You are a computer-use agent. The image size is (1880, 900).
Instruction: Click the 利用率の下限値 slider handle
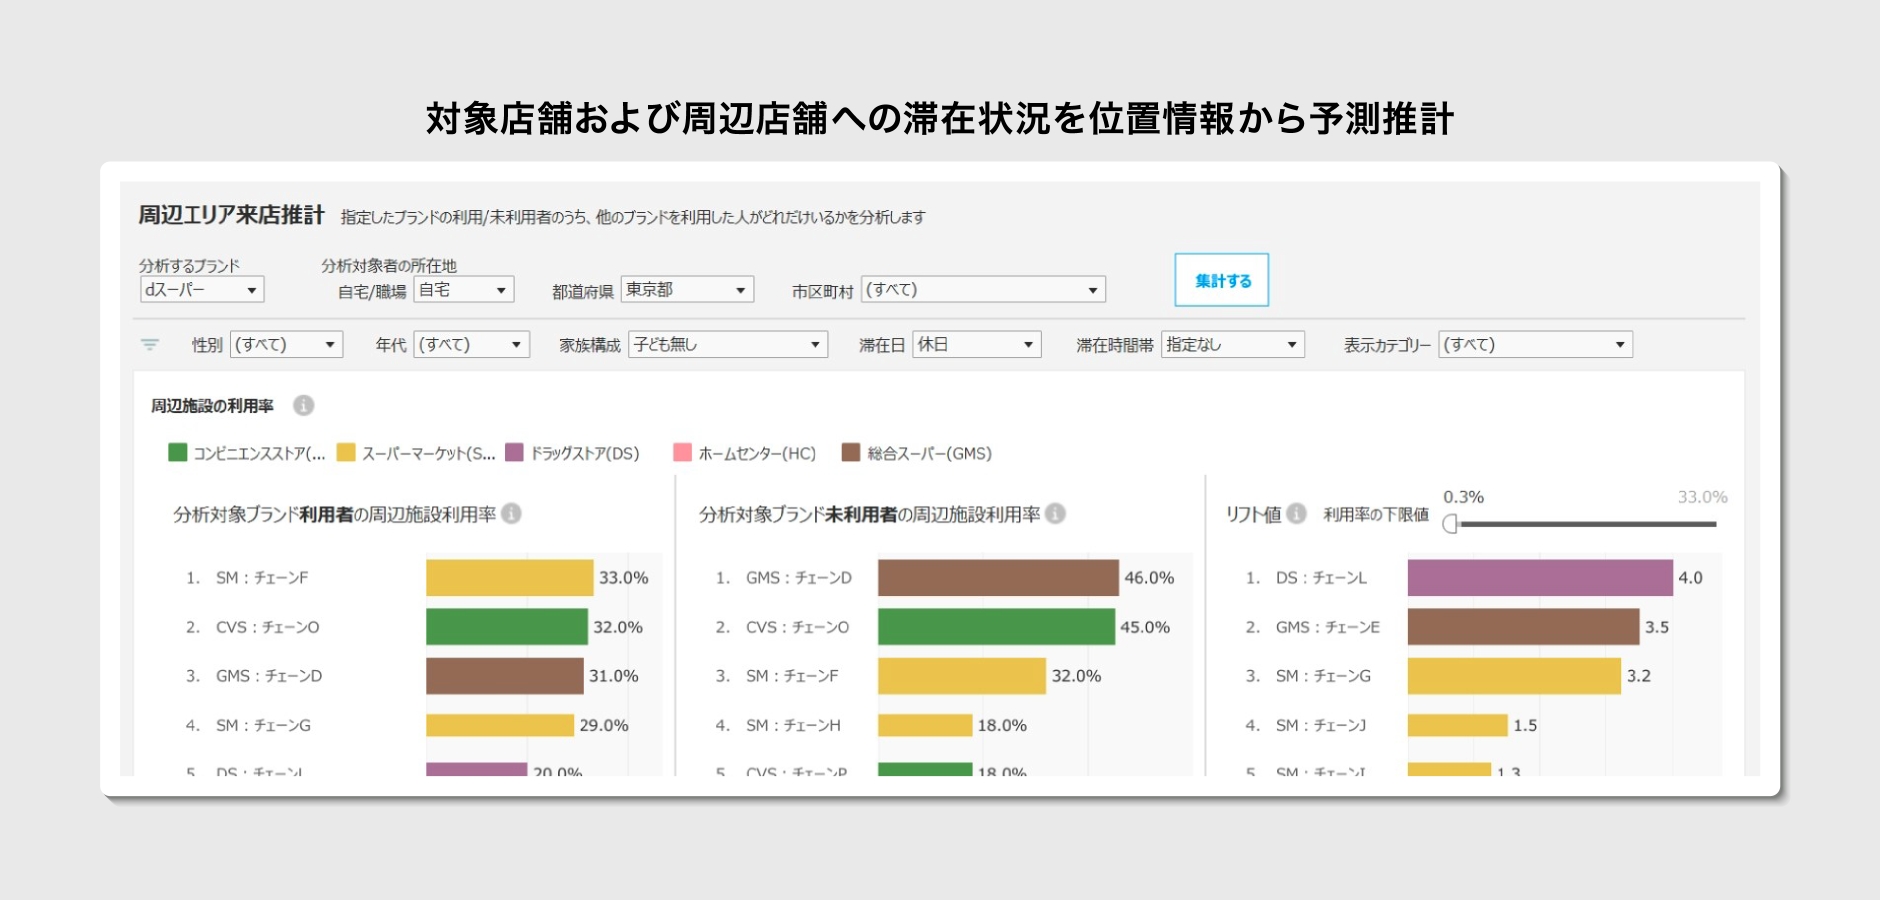click(x=1450, y=524)
